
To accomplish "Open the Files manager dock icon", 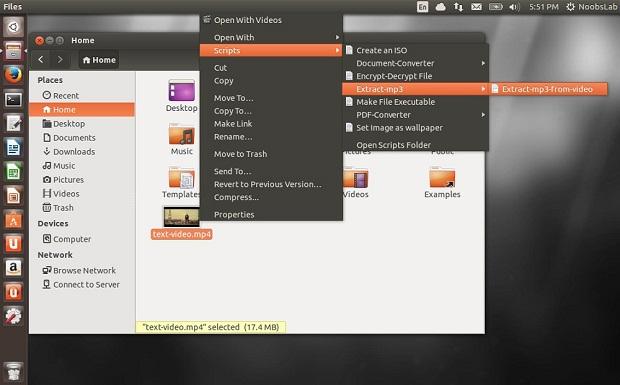I will (x=13, y=51).
